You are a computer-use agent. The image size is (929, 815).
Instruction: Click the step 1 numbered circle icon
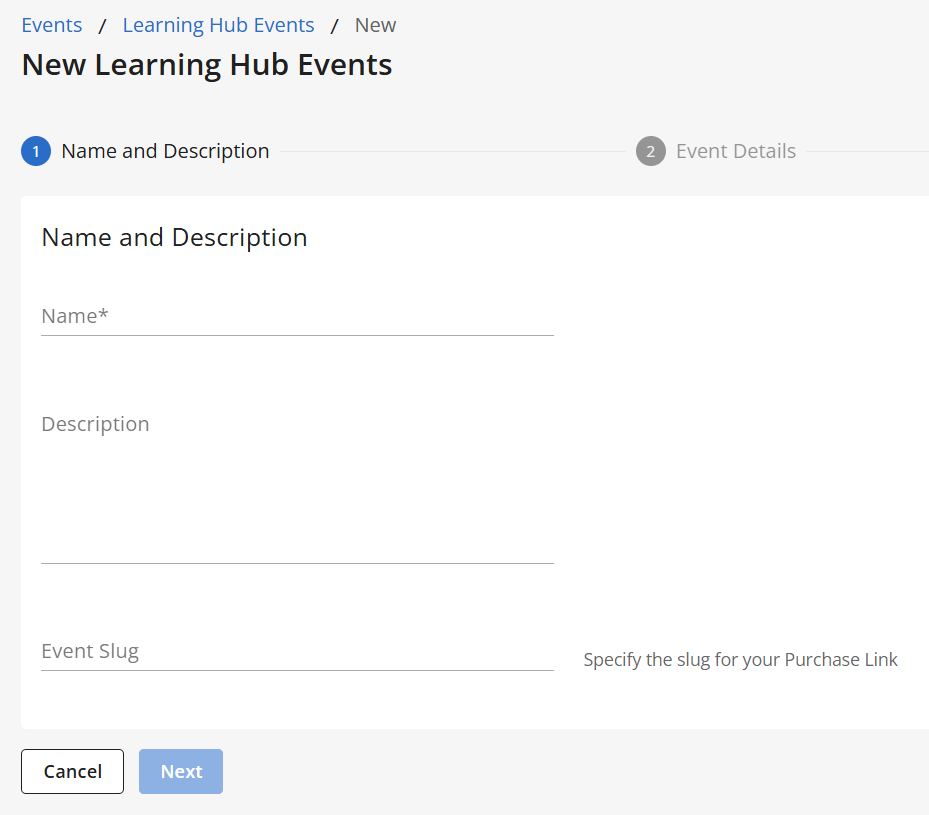[x=36, y=152]
